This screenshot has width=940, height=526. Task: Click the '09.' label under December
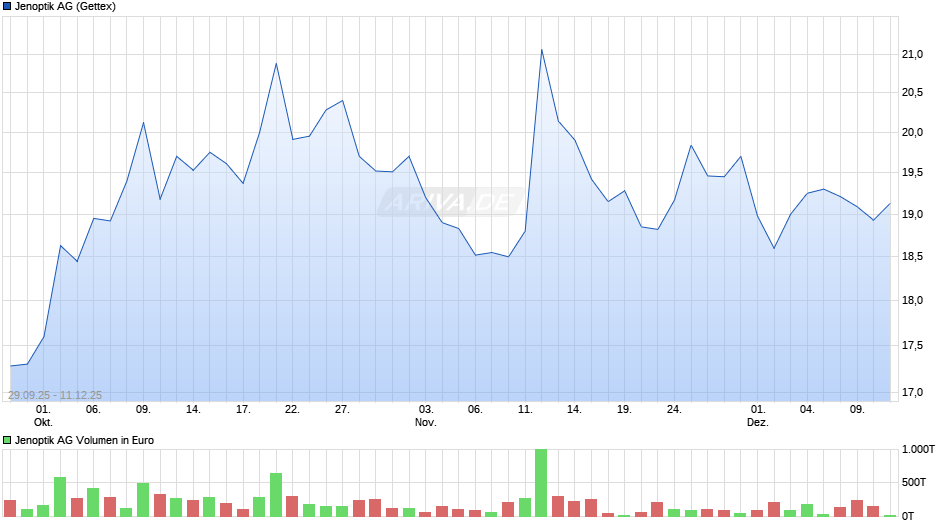click(x=857, y=409)
